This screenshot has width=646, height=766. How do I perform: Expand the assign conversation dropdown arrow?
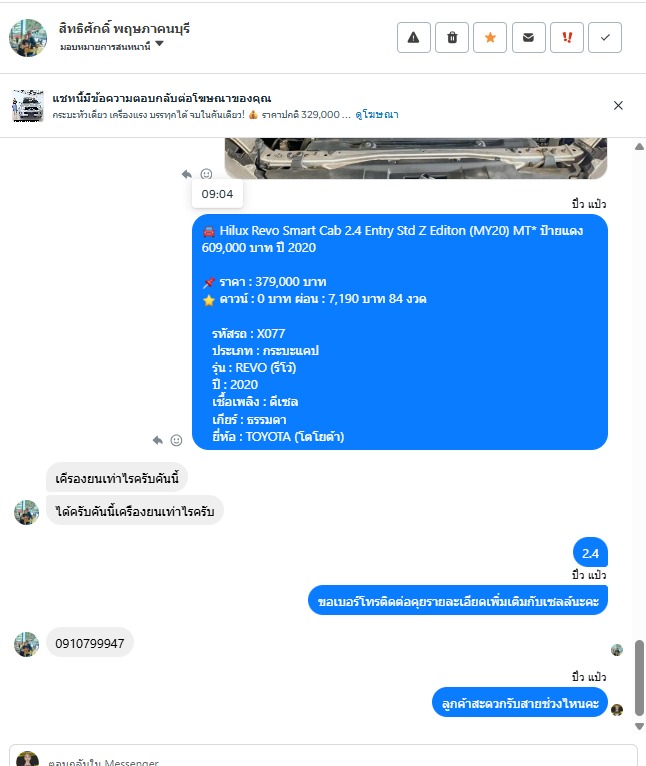159,44
